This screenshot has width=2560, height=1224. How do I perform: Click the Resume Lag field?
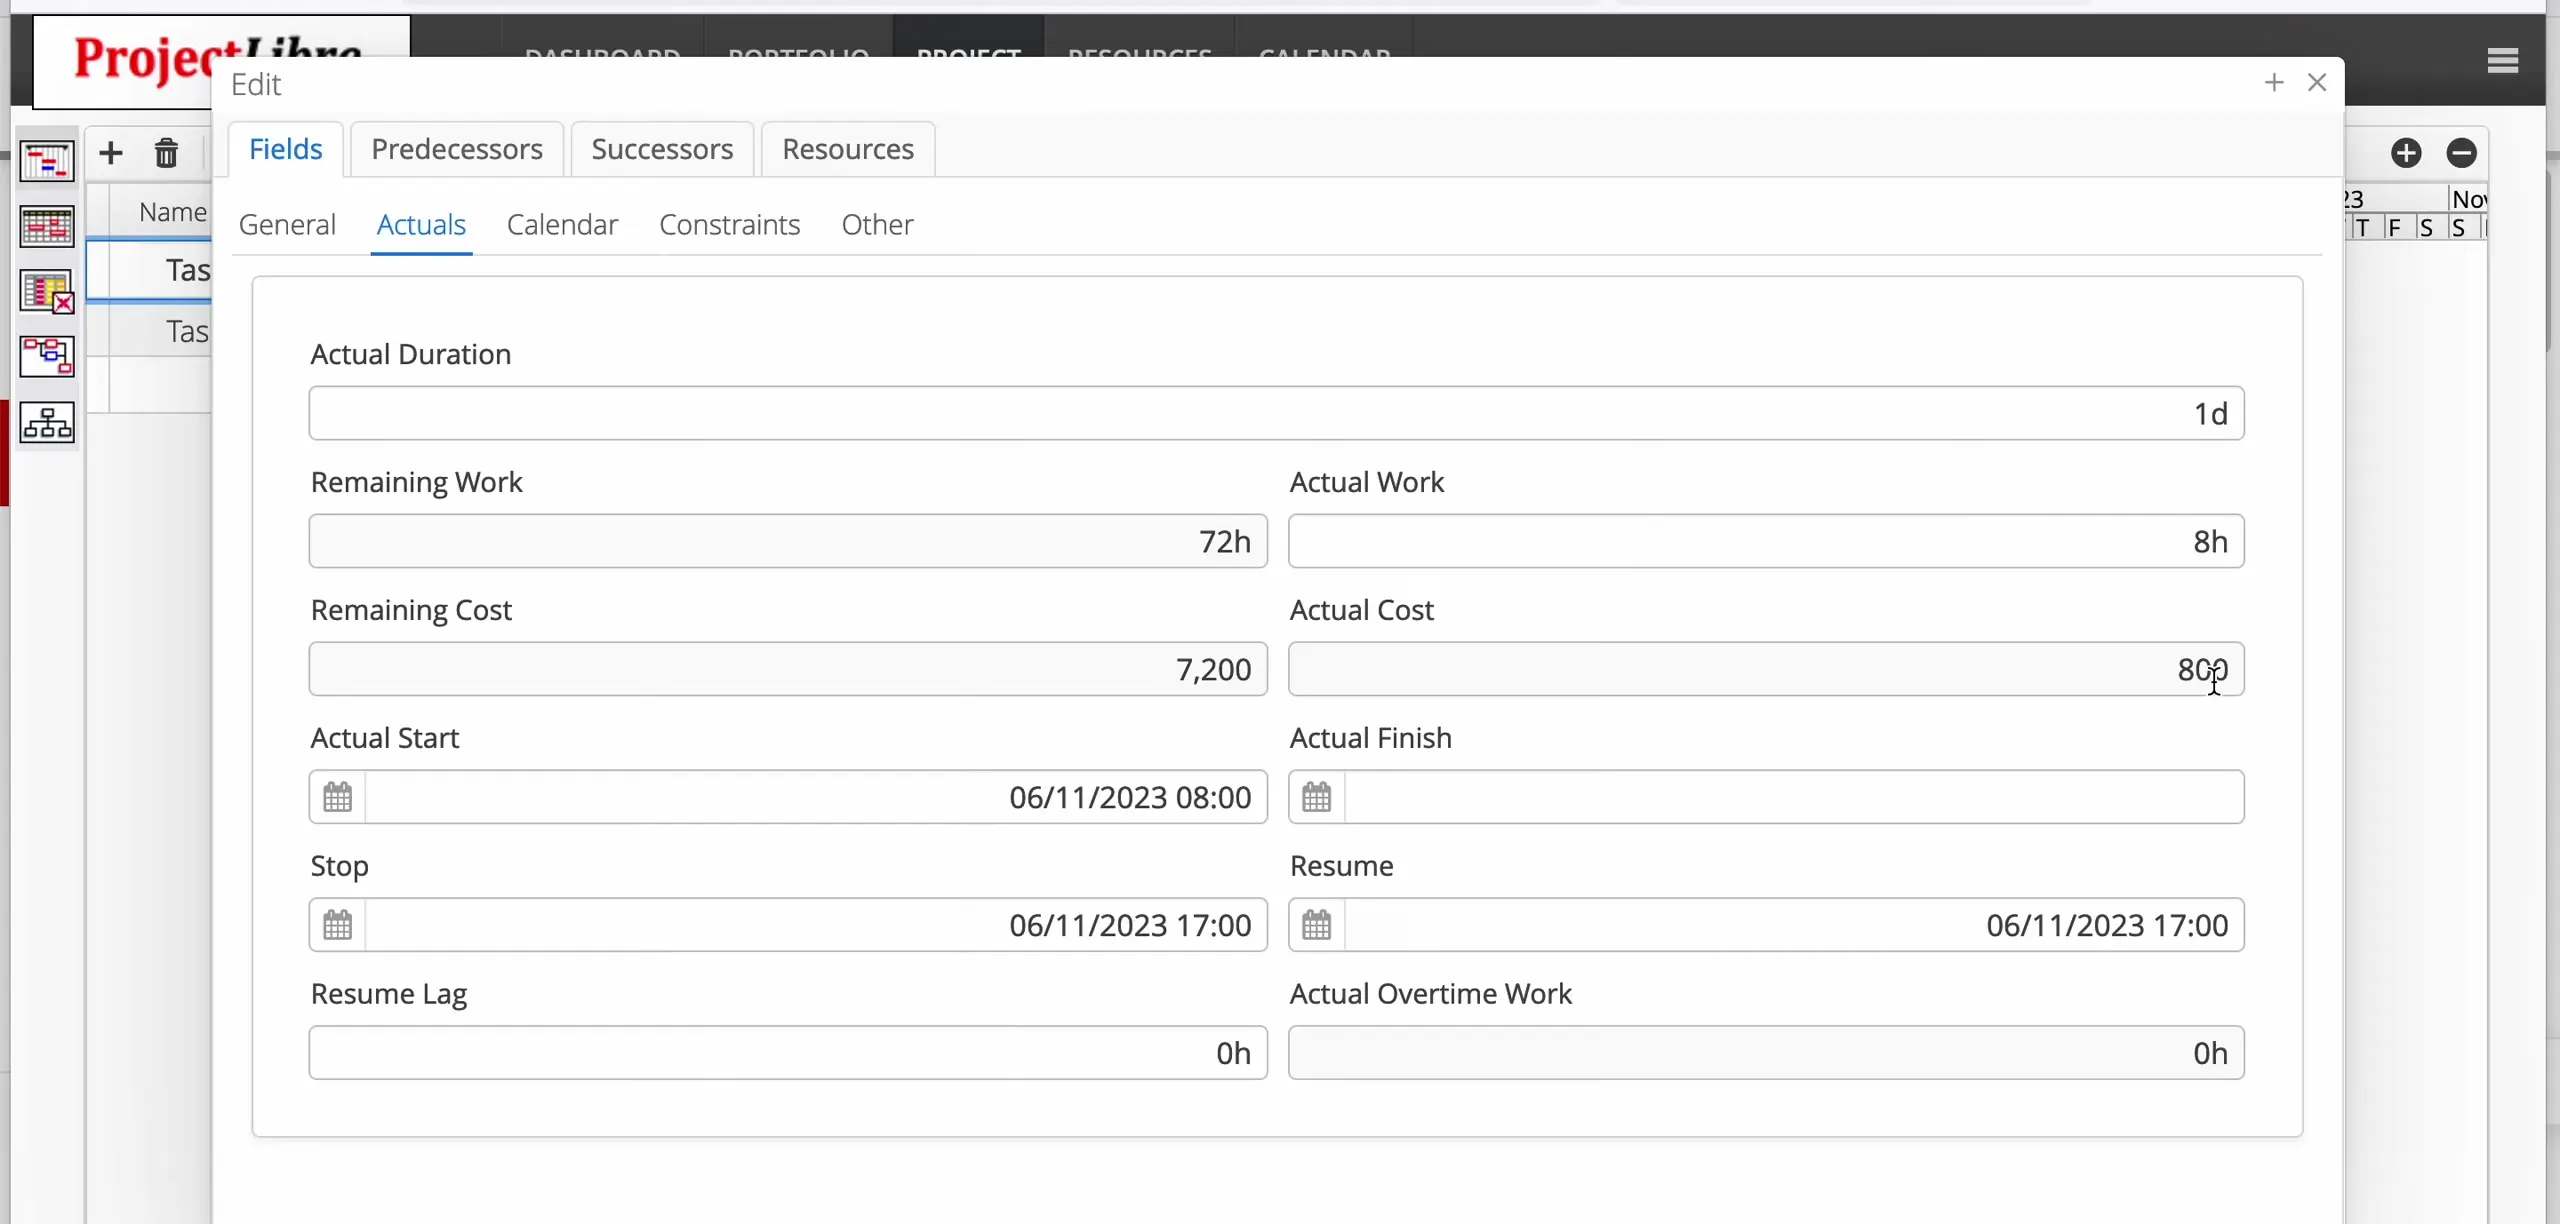[788, 1053]
